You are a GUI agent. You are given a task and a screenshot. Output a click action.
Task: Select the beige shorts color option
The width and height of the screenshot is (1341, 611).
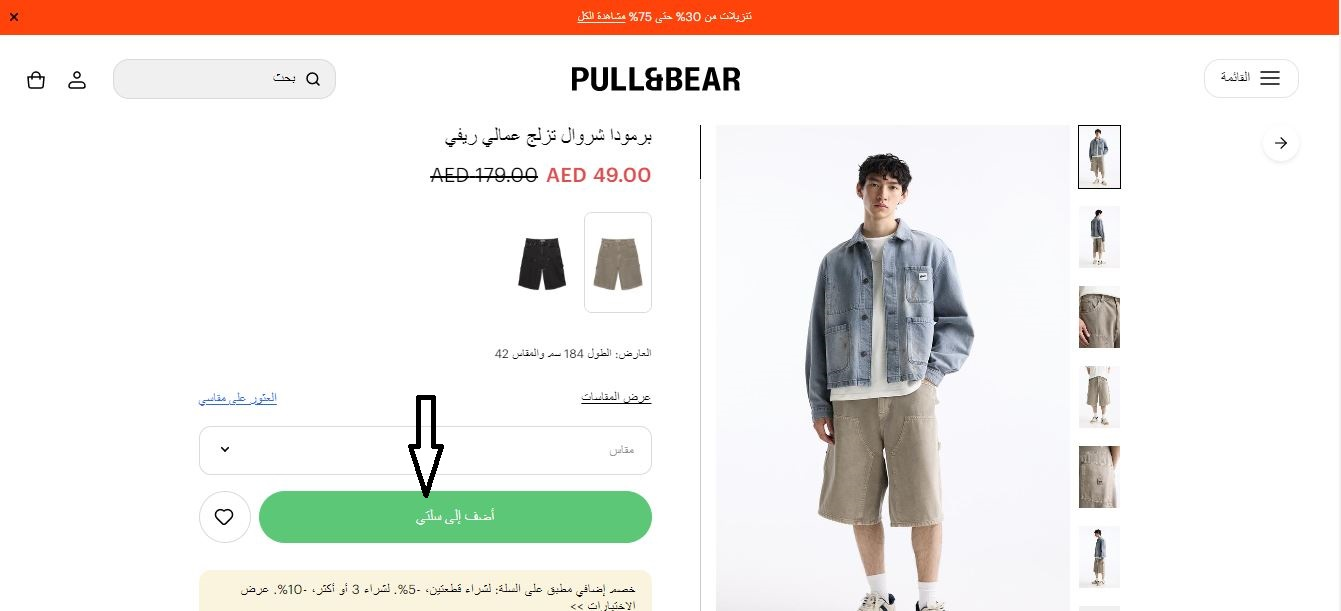pos(618,262)
